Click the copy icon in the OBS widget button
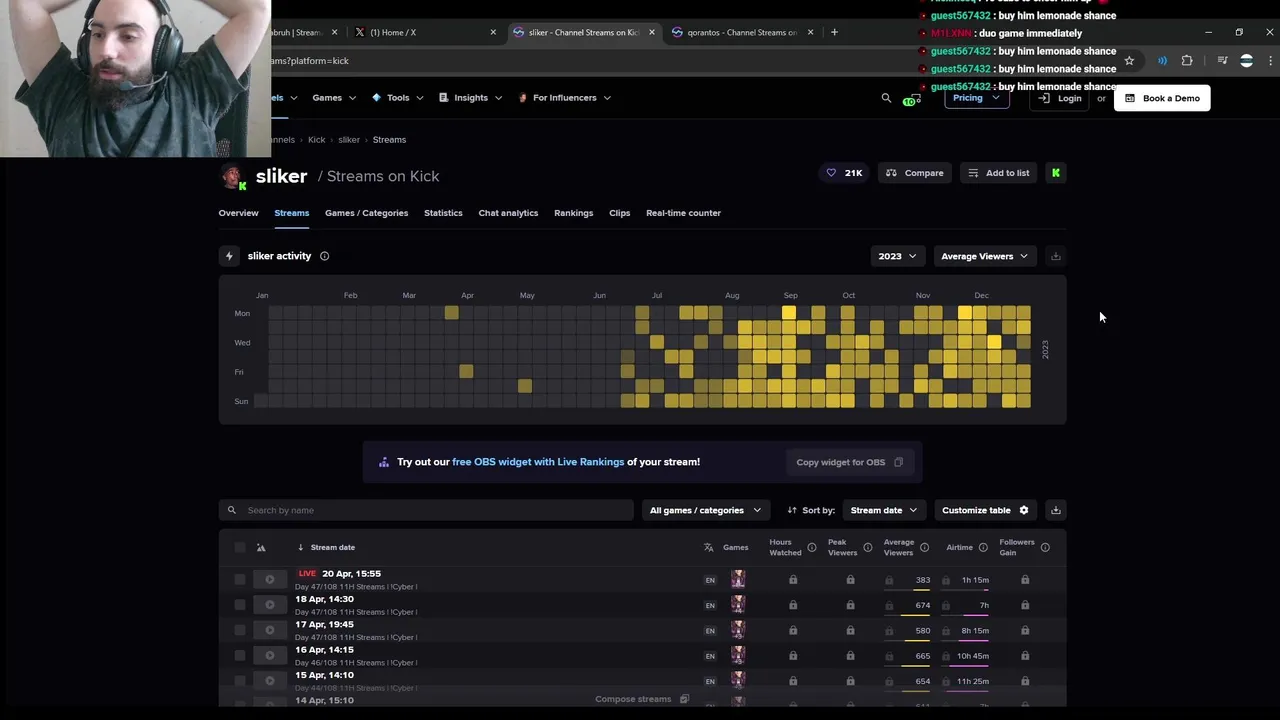 pos(898,462)
